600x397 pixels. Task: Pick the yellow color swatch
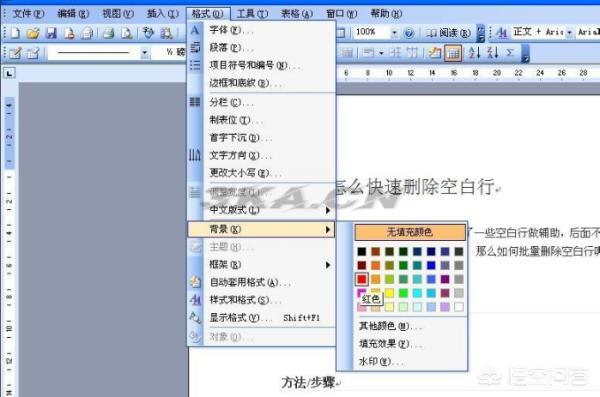390,293
